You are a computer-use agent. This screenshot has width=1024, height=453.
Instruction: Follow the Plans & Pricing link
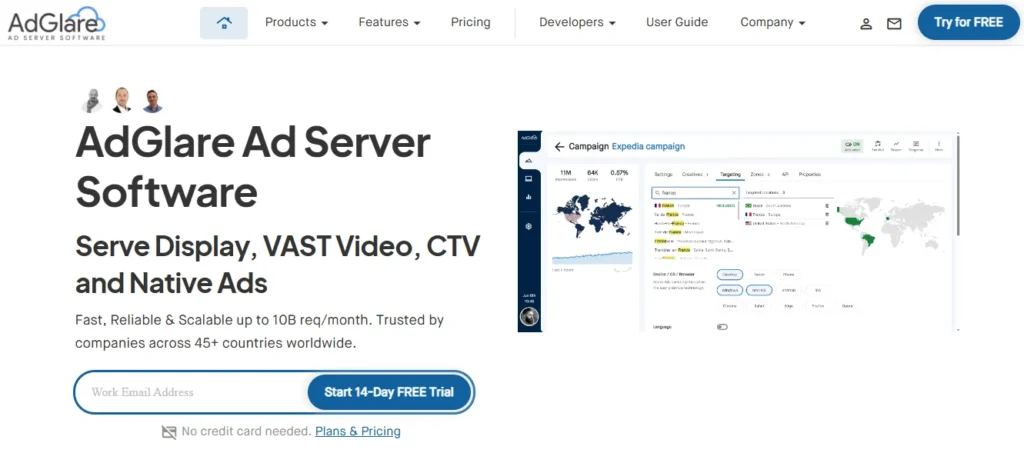point(357,432)
